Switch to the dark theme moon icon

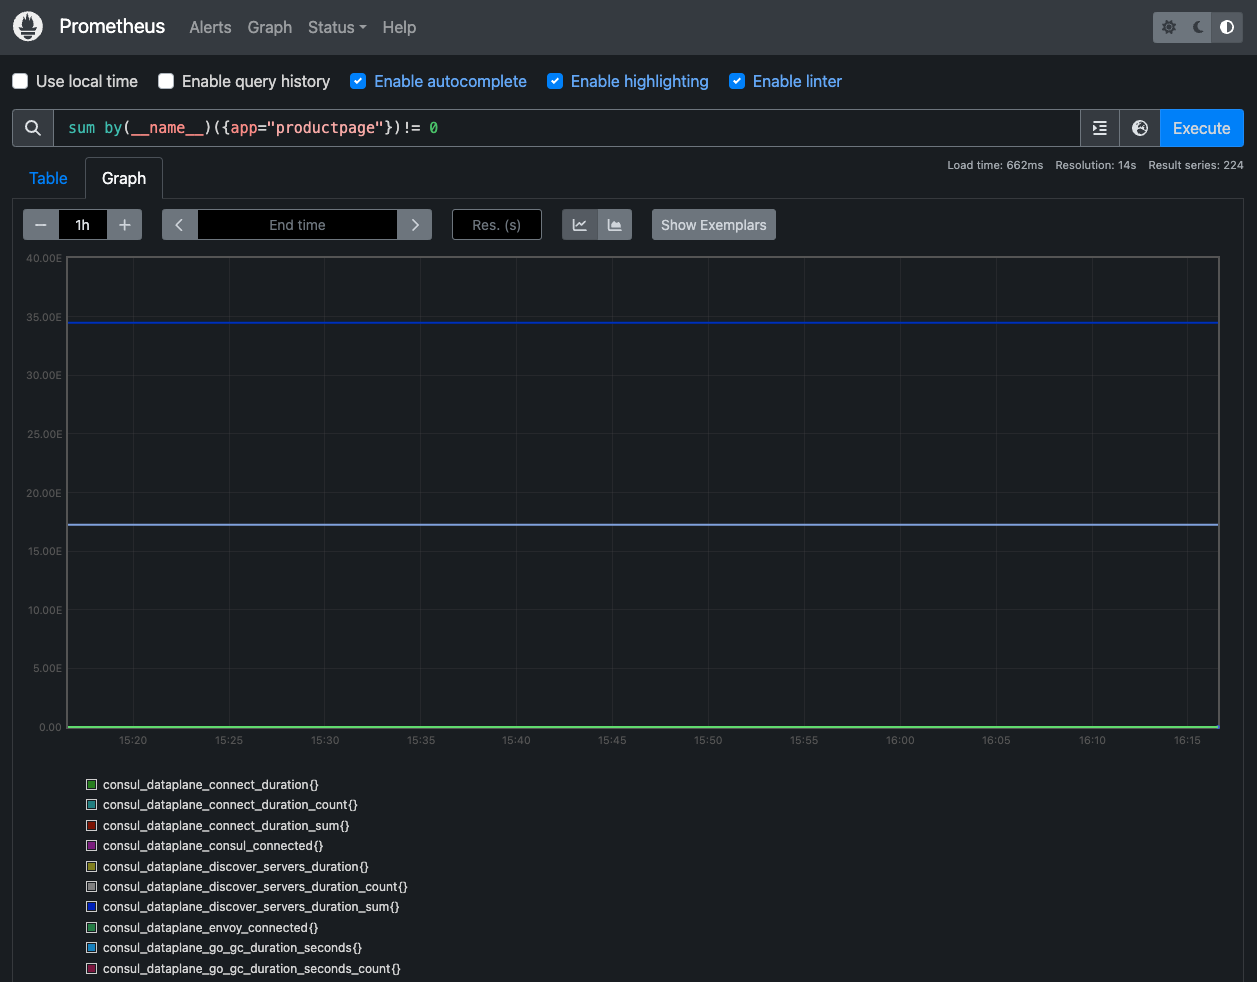[x=1198, y=27]
